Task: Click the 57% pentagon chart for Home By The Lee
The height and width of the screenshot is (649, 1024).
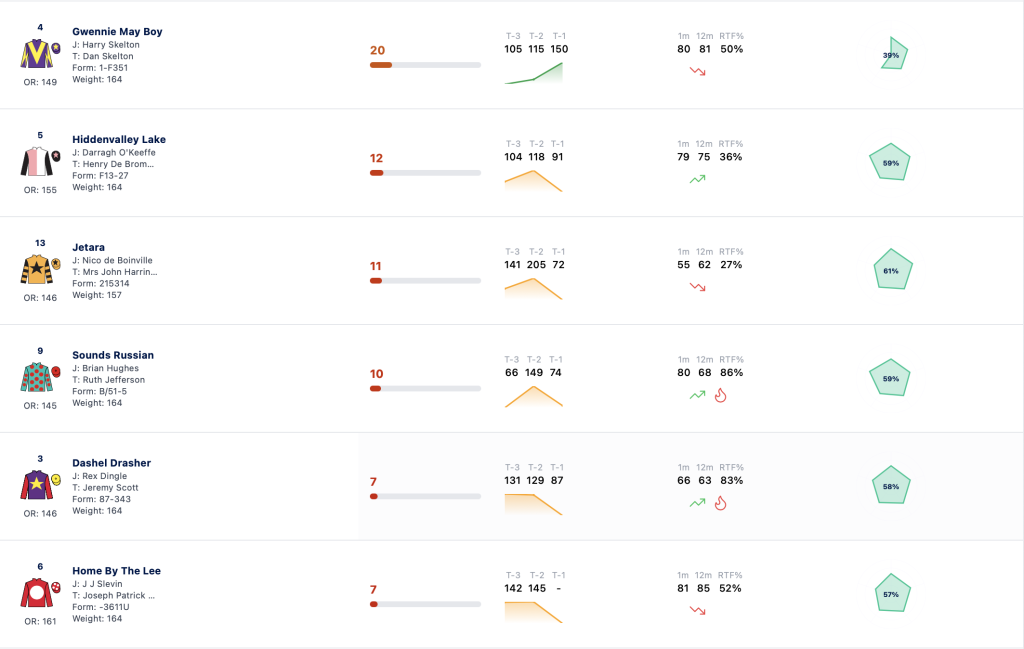Action: pyautogui.click(x=891, y=593)
